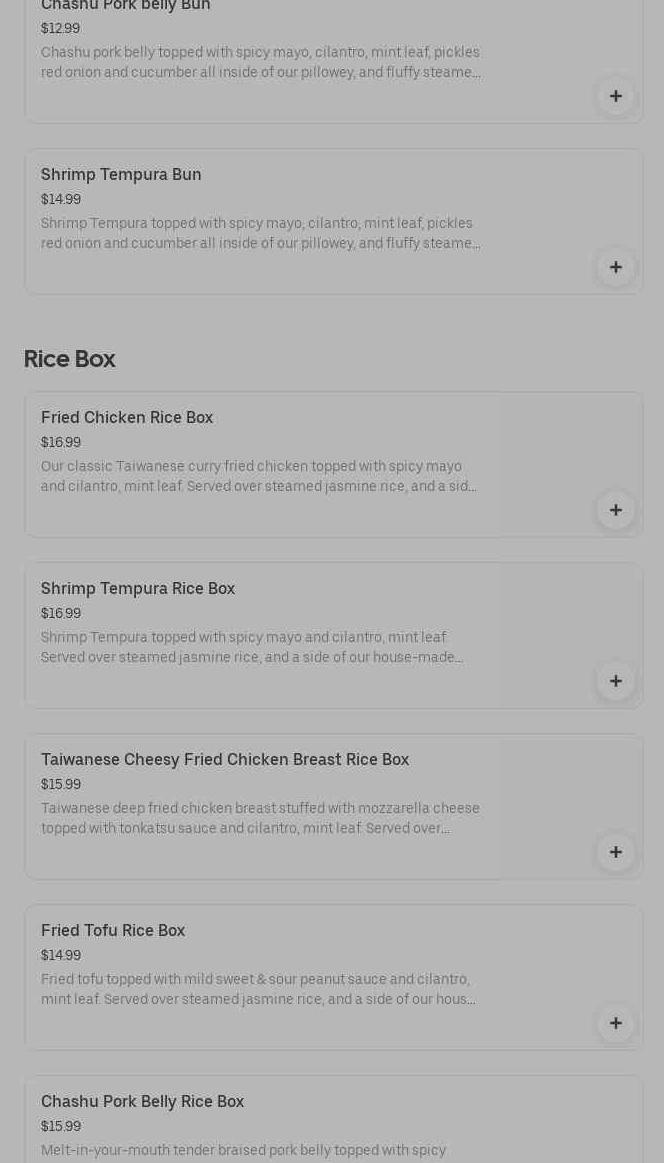
Task: Click Shrimp Tempura Rice Box description text
Action: pos(252,648)
